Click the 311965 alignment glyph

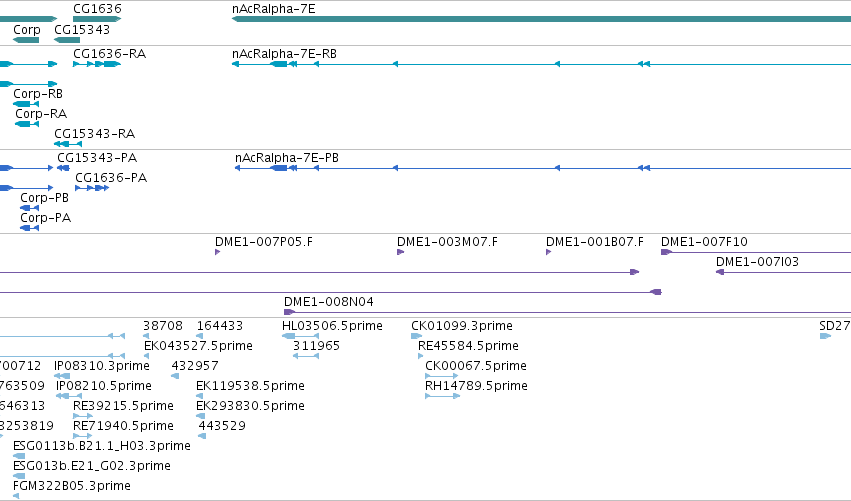coord(306,356)
